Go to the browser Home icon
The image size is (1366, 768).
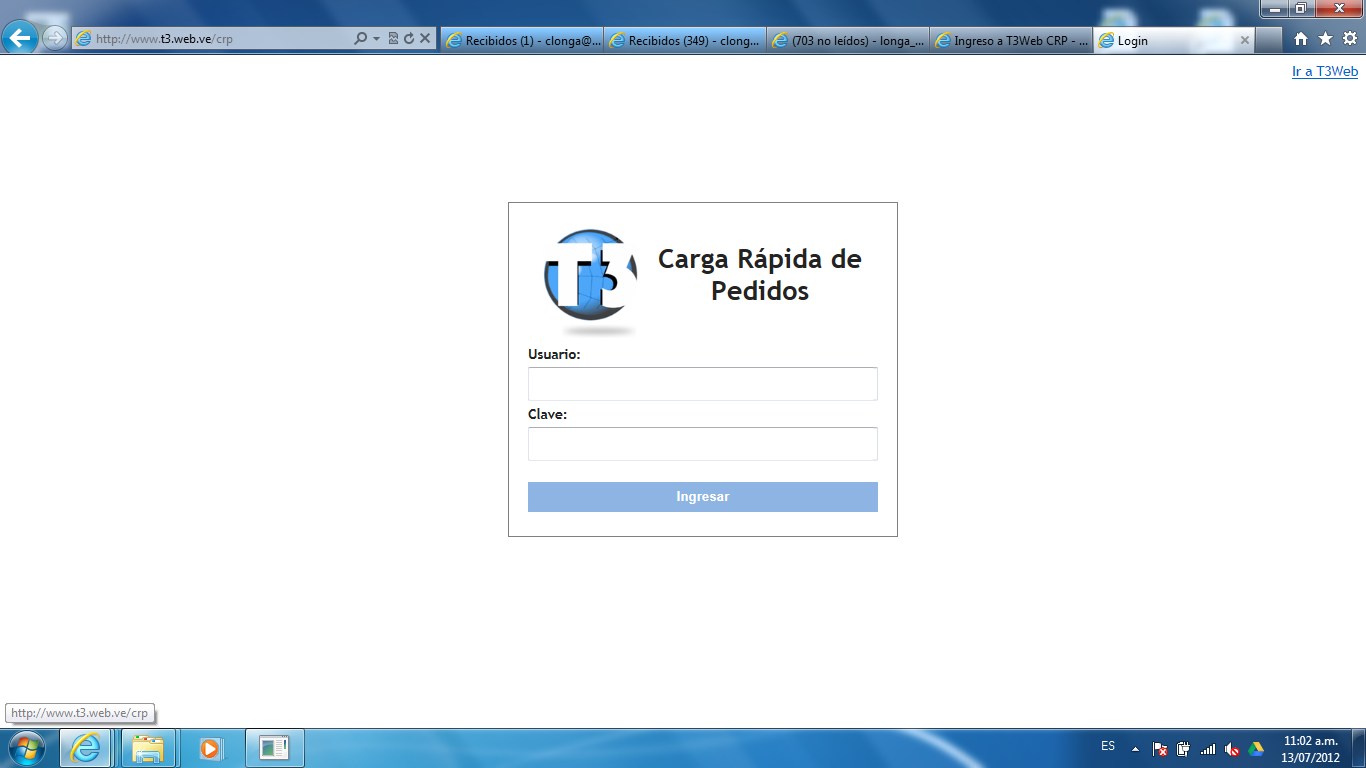pos(1301,39)
